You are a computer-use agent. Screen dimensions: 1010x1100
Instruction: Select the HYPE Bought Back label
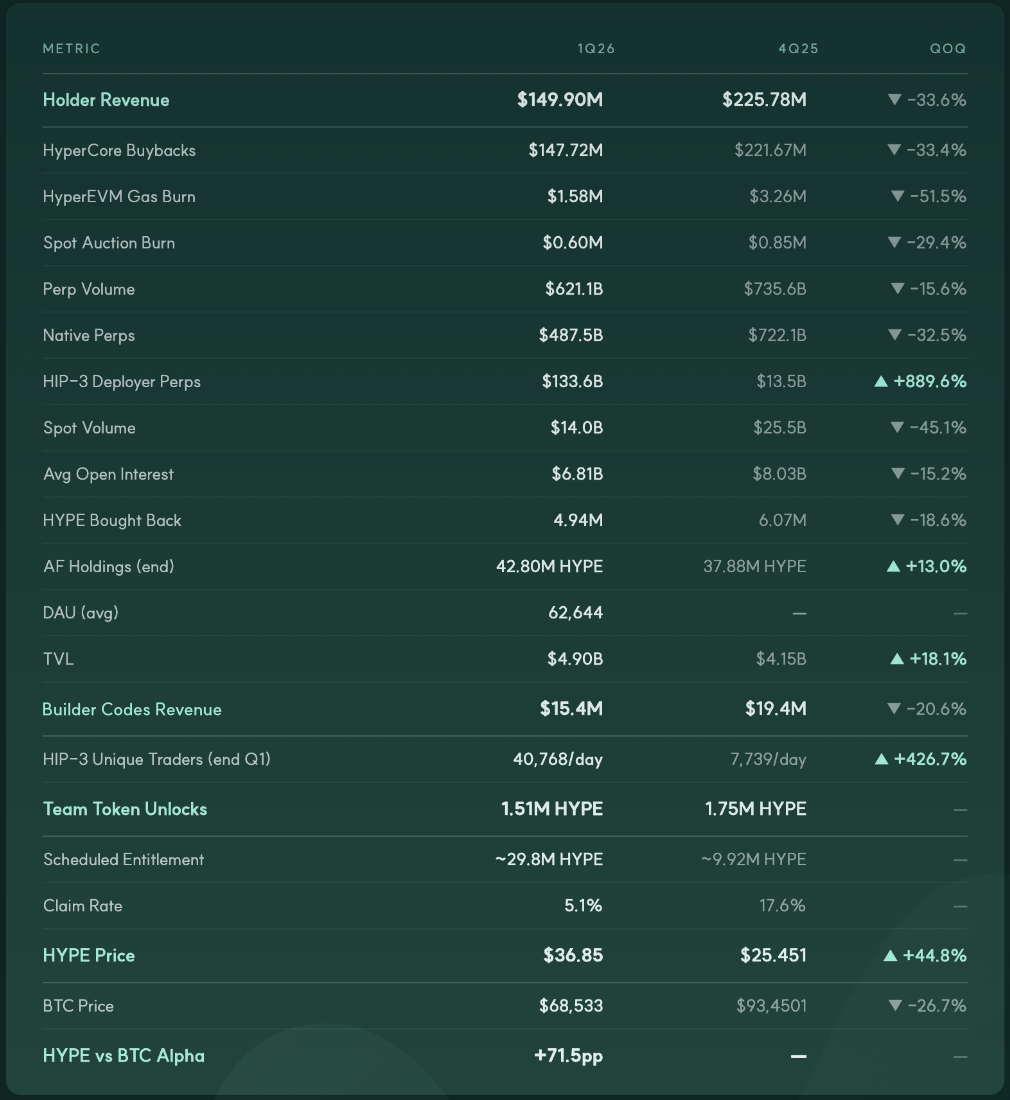pyautogui.click(x=112, y=521)
